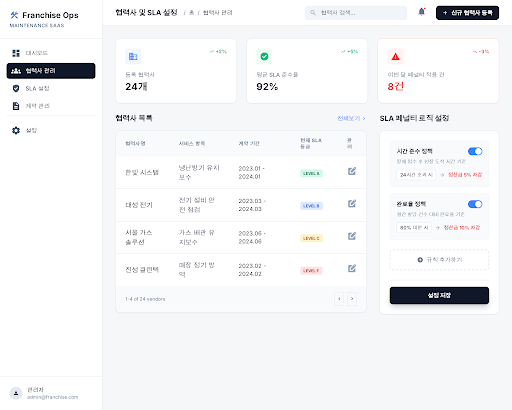This screenshot has width=512, height=410.
Task: Click the 1-4 of 24 vendors text
Action: [145, 299]
